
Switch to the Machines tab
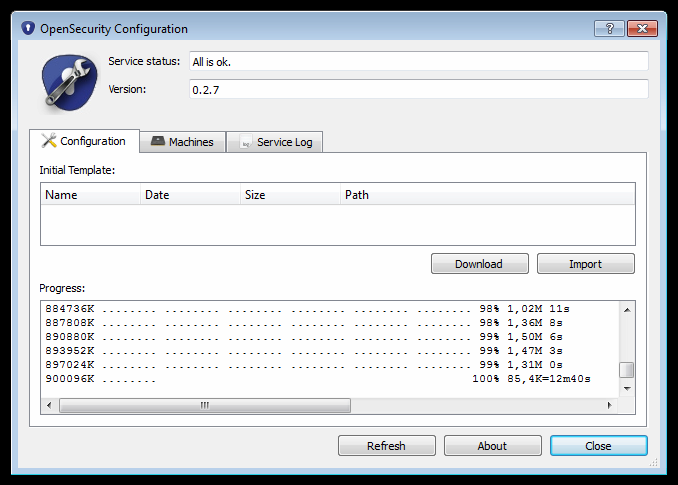click(x=182, y=142)
